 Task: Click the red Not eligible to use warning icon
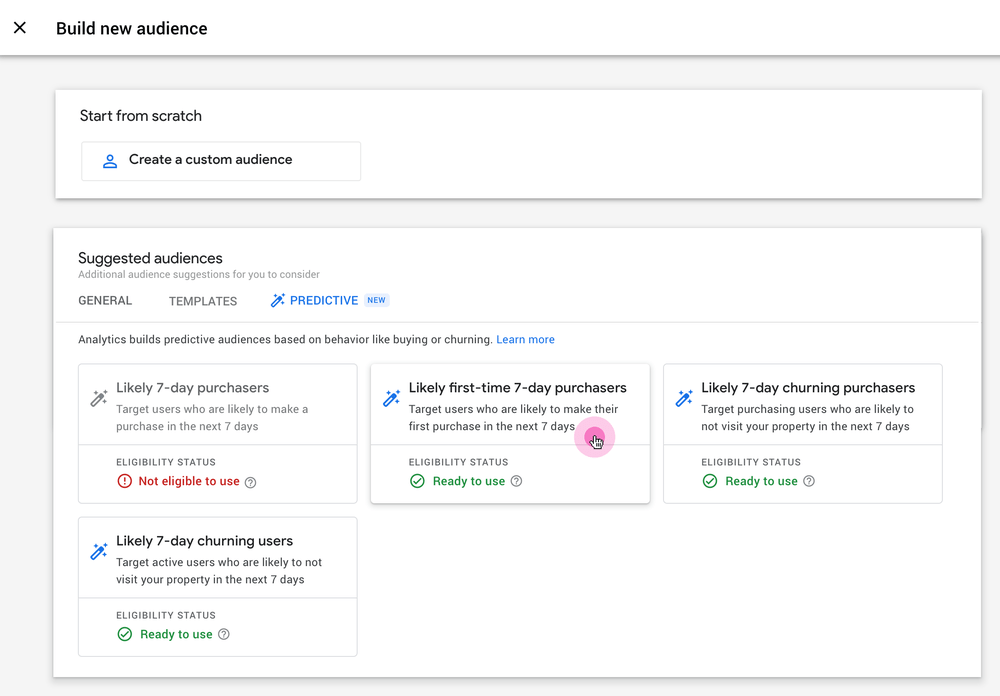[125, 482]
